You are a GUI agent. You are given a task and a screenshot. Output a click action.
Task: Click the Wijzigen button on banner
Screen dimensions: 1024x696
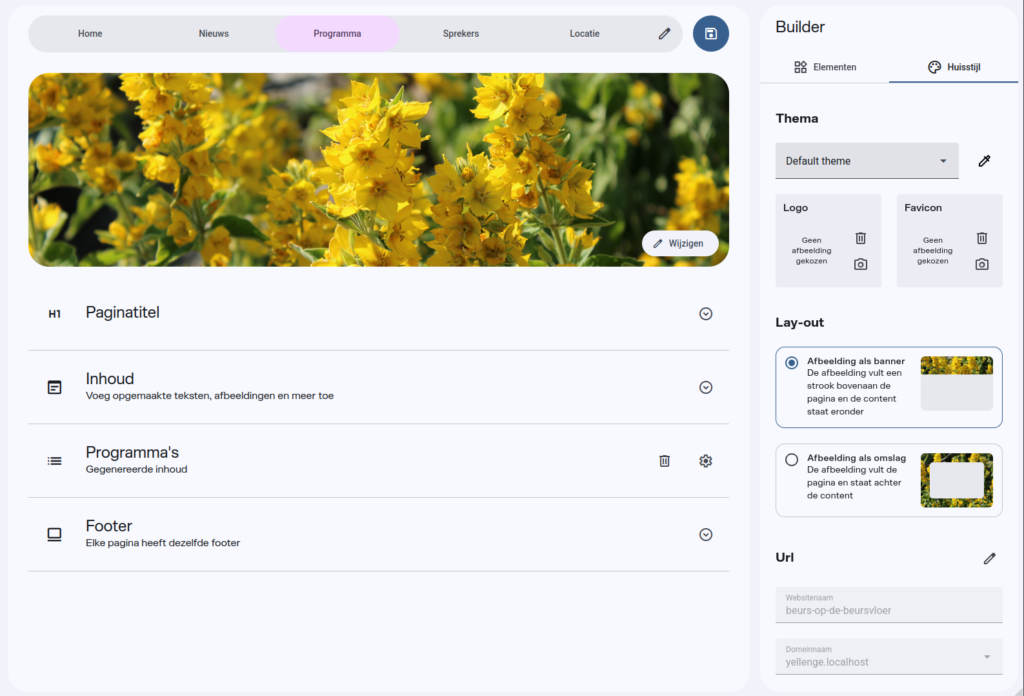point(679,243)
